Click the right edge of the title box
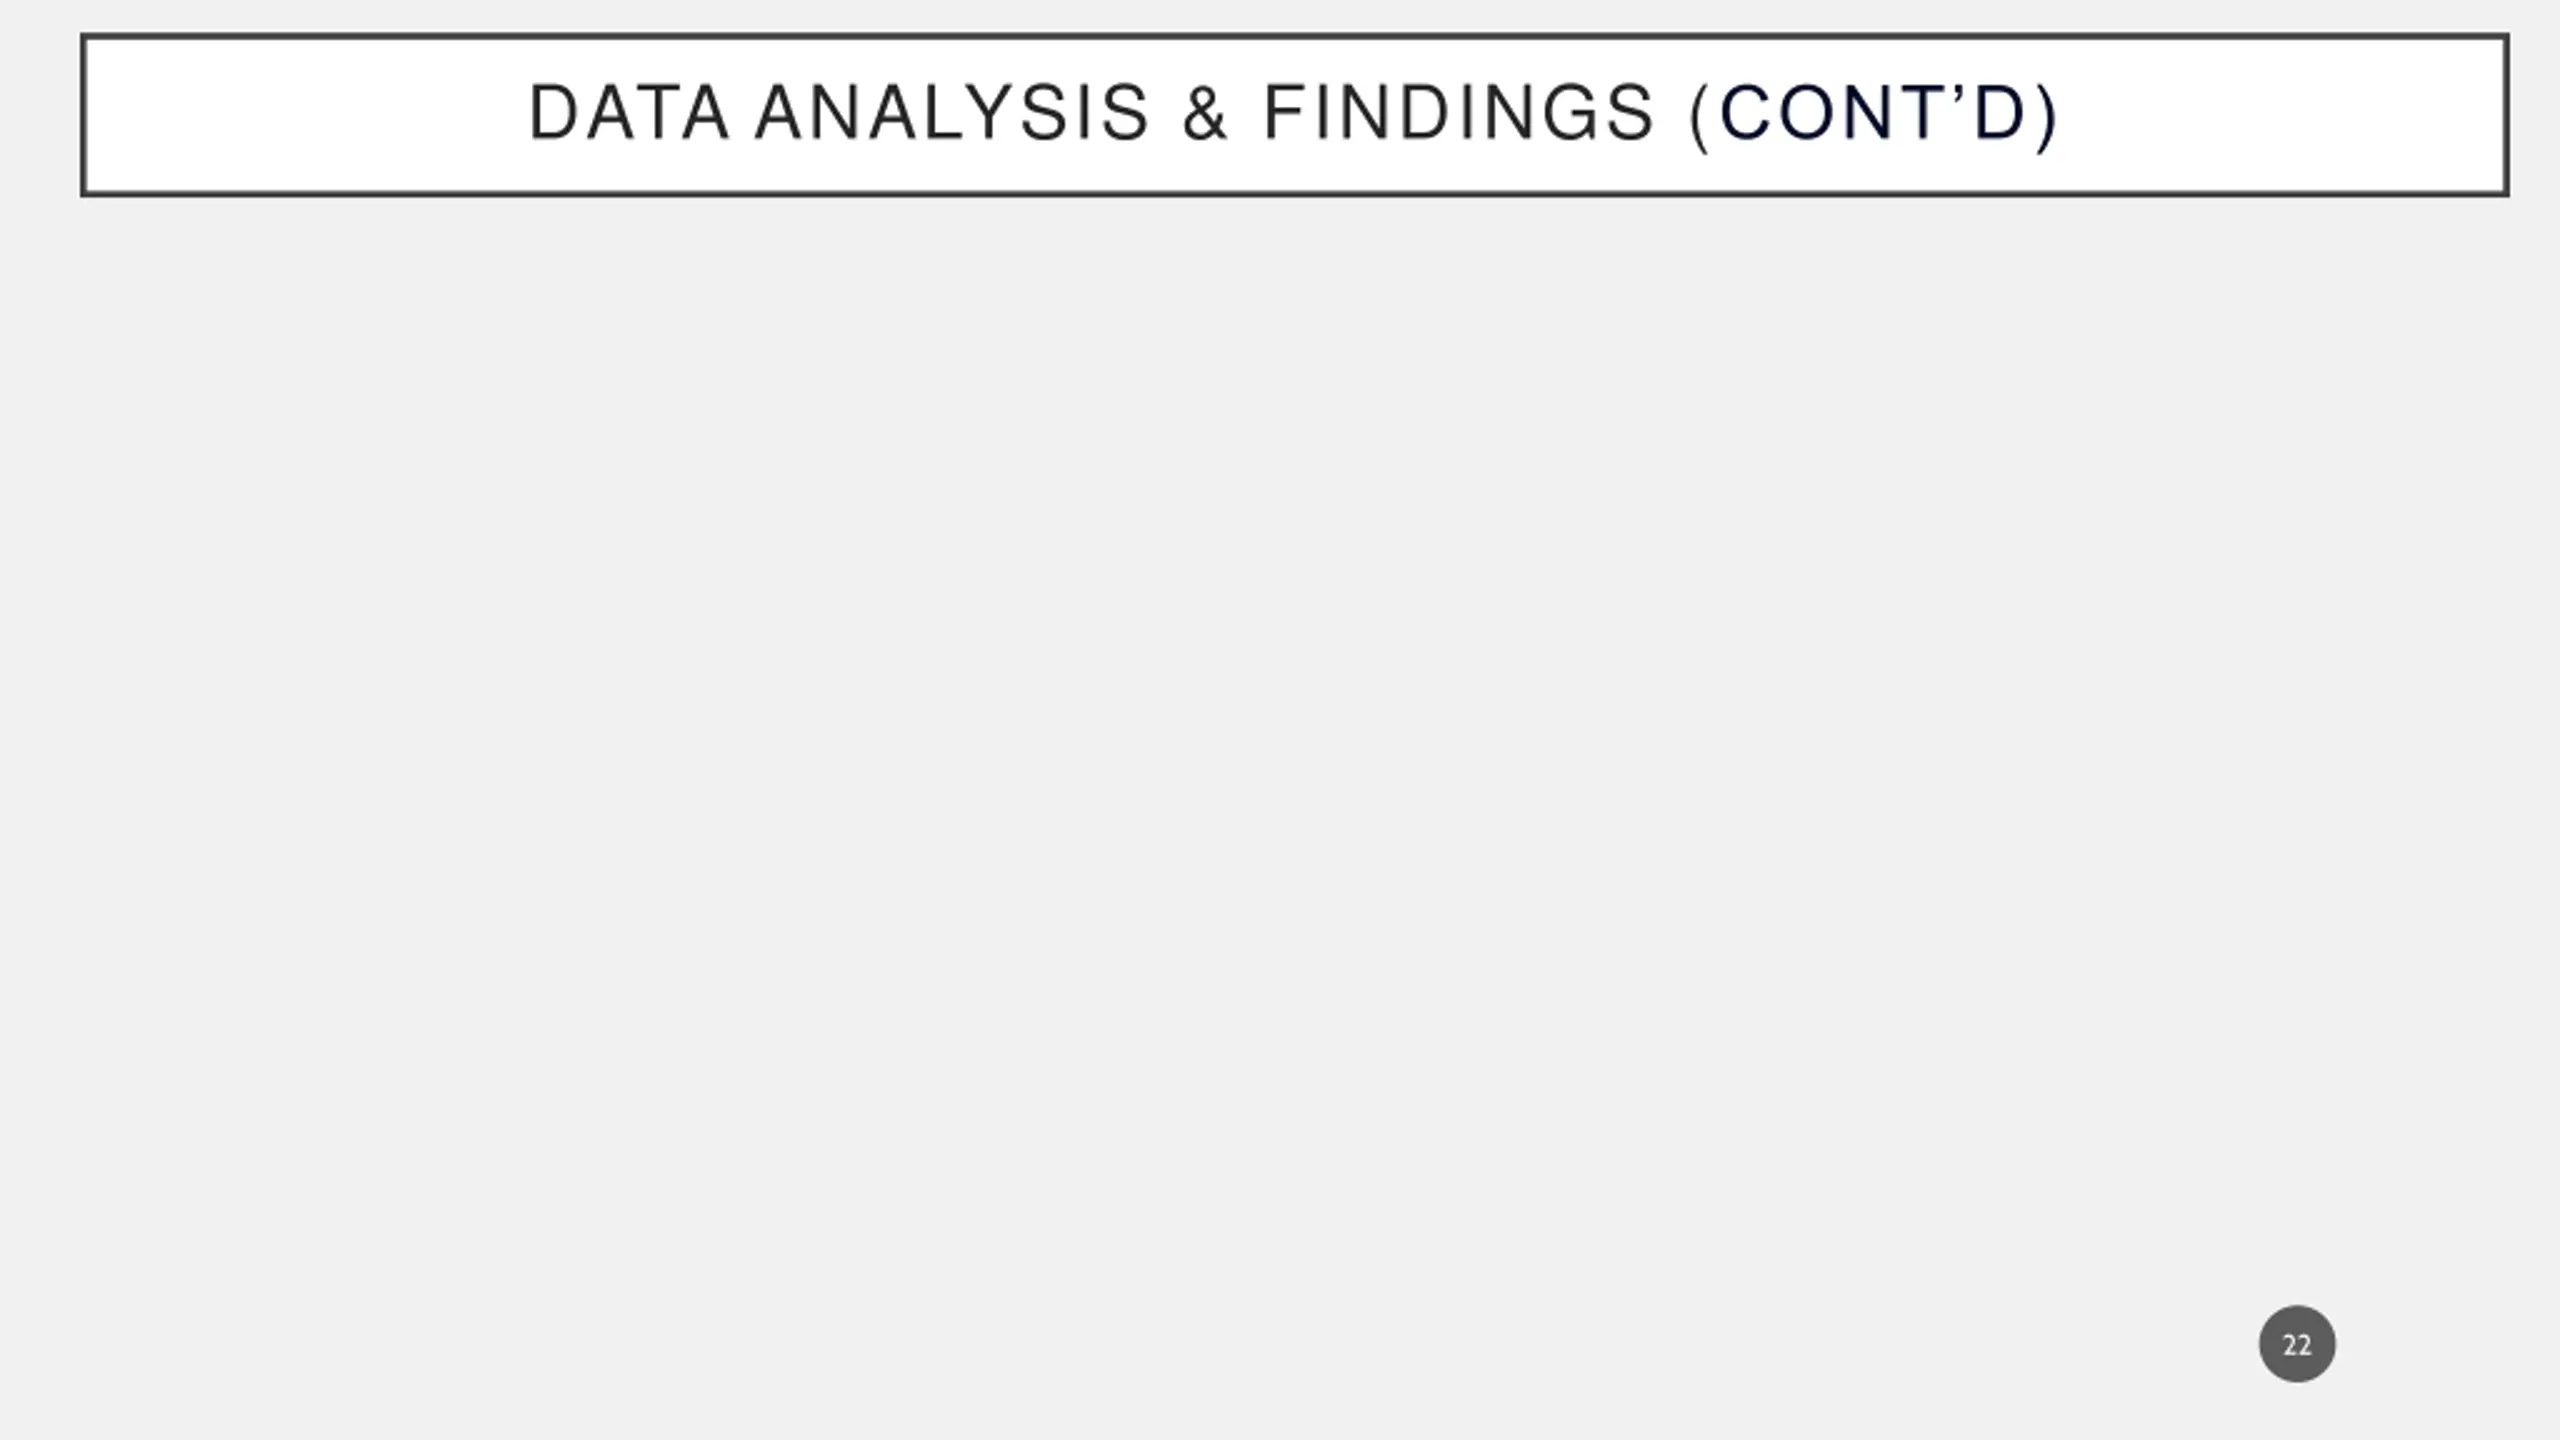 (x=2505, y=115)
